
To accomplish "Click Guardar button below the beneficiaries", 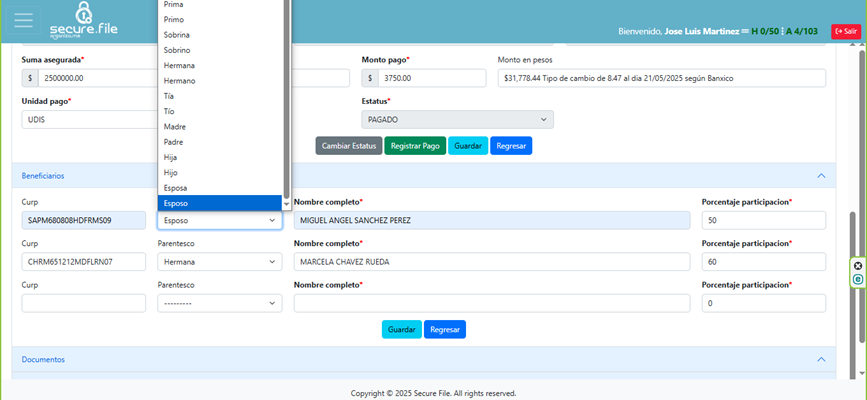I will [x=401, y=329].
